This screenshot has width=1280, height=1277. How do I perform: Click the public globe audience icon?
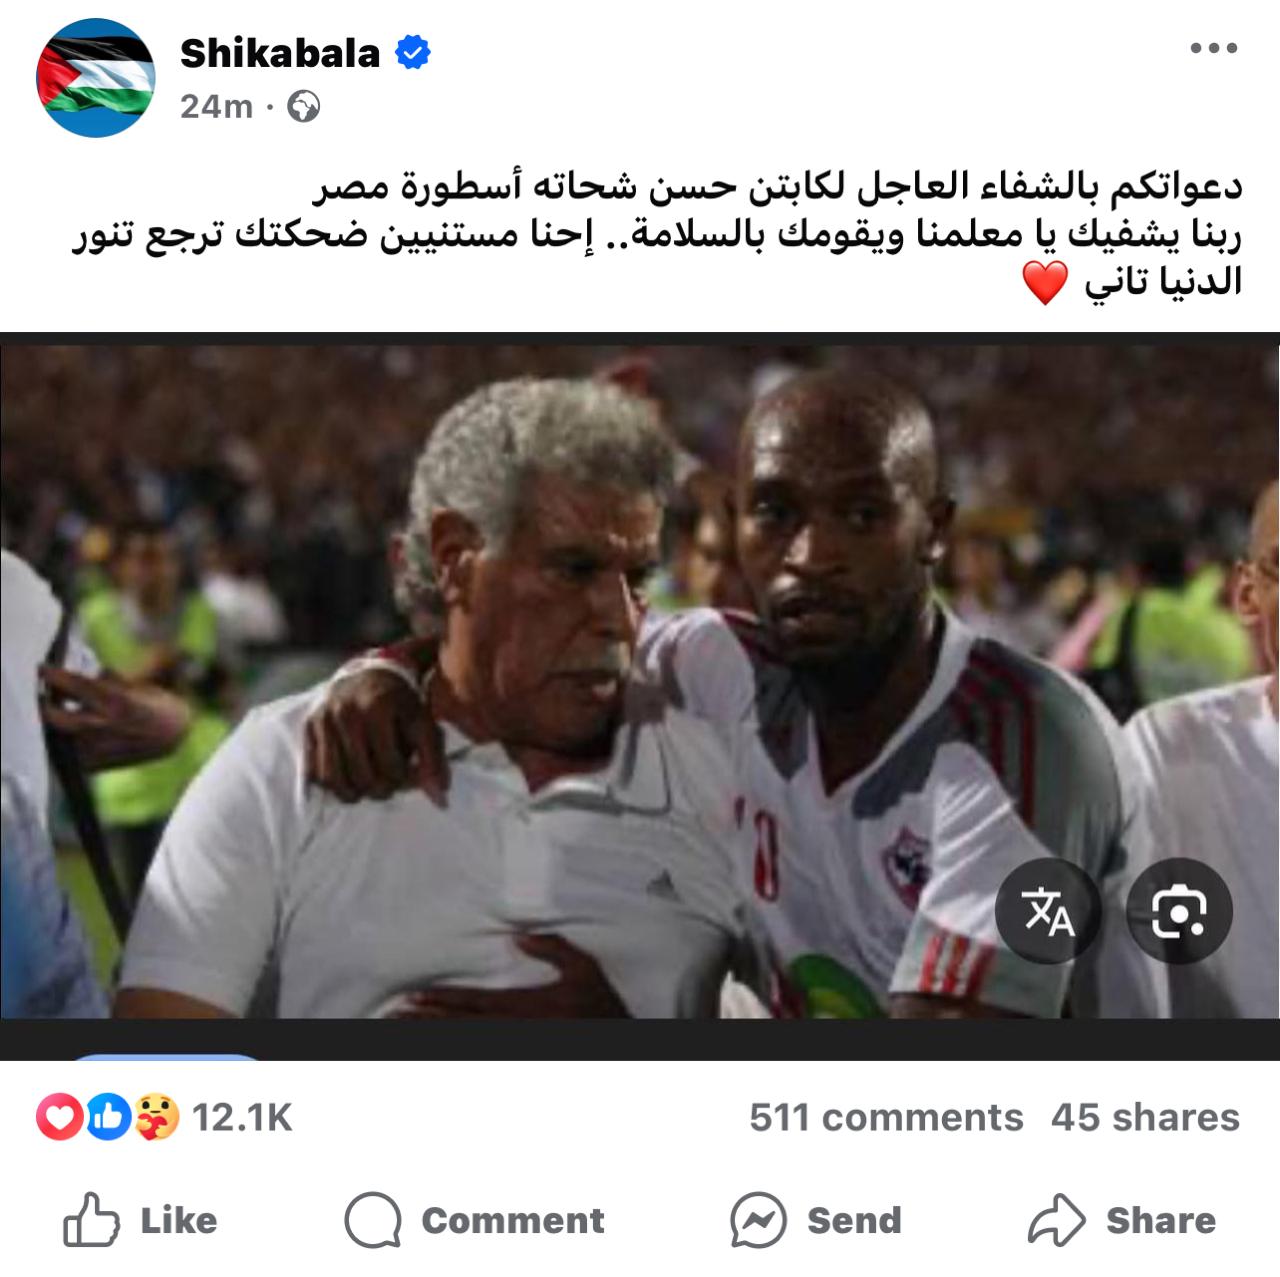[x=304, y=107]
